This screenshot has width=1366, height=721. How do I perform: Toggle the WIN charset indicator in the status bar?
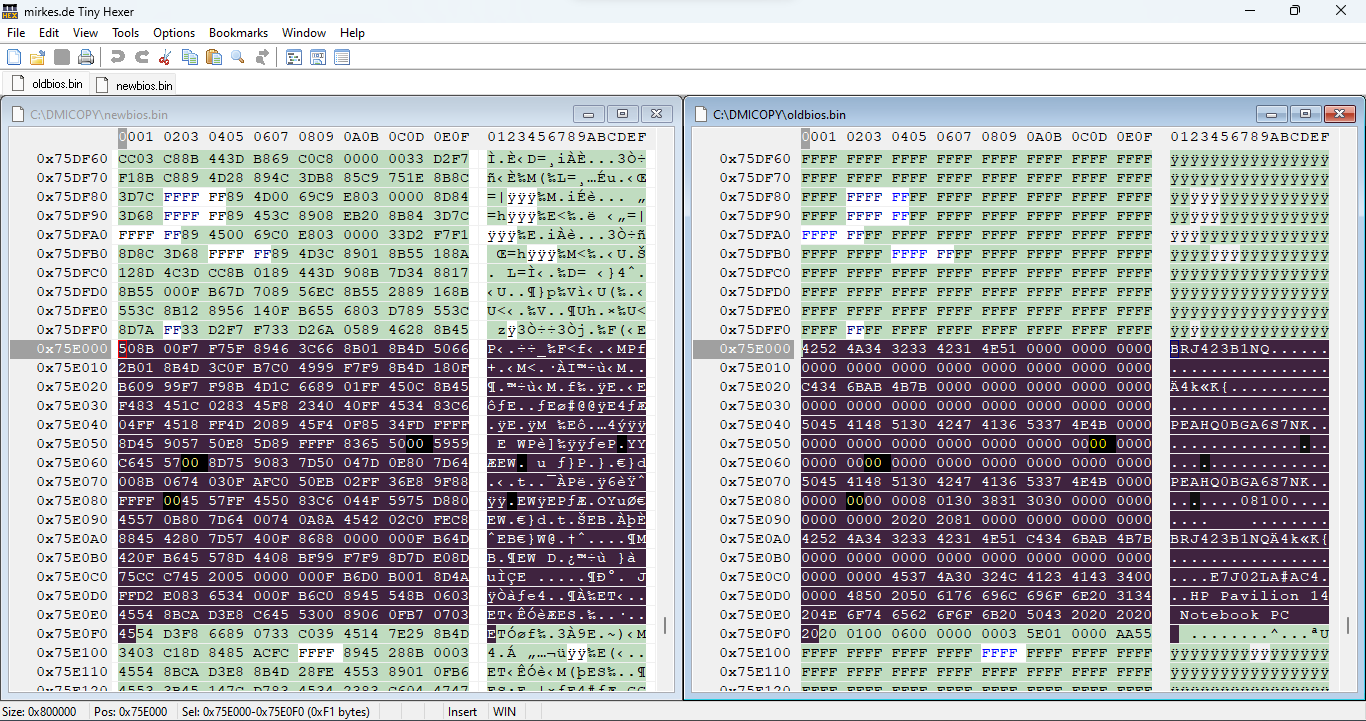pos(504,711)
